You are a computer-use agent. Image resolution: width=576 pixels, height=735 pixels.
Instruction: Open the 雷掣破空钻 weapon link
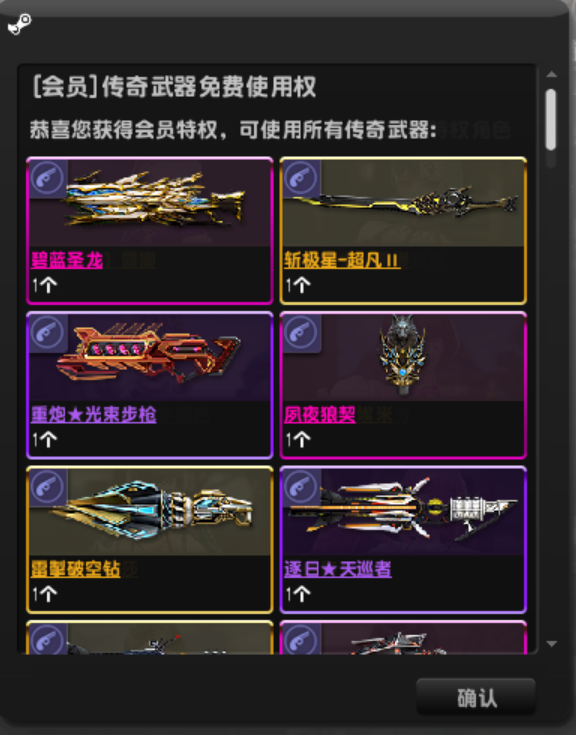click(75, 569)
